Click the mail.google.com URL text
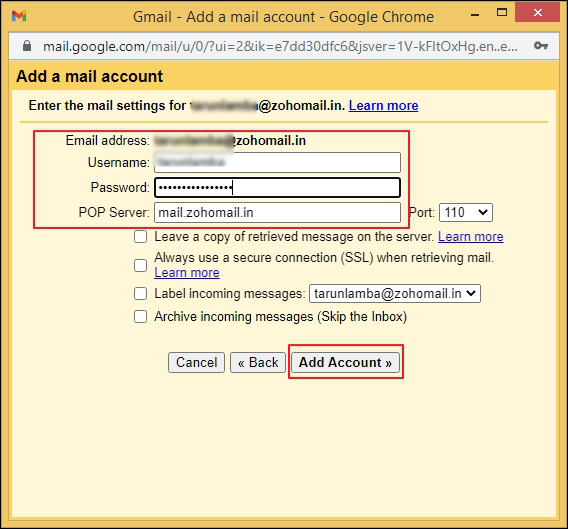 pos(280,46)
